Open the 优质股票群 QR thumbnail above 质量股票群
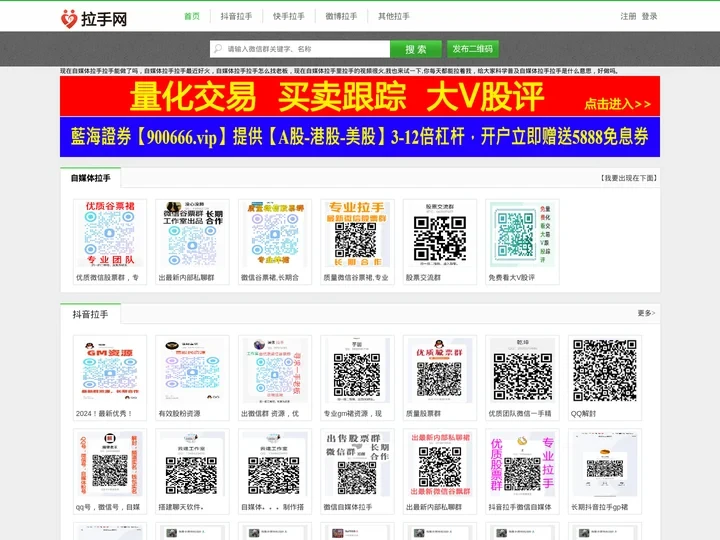Viewport: 720px width, 540px height. (440, 370)
